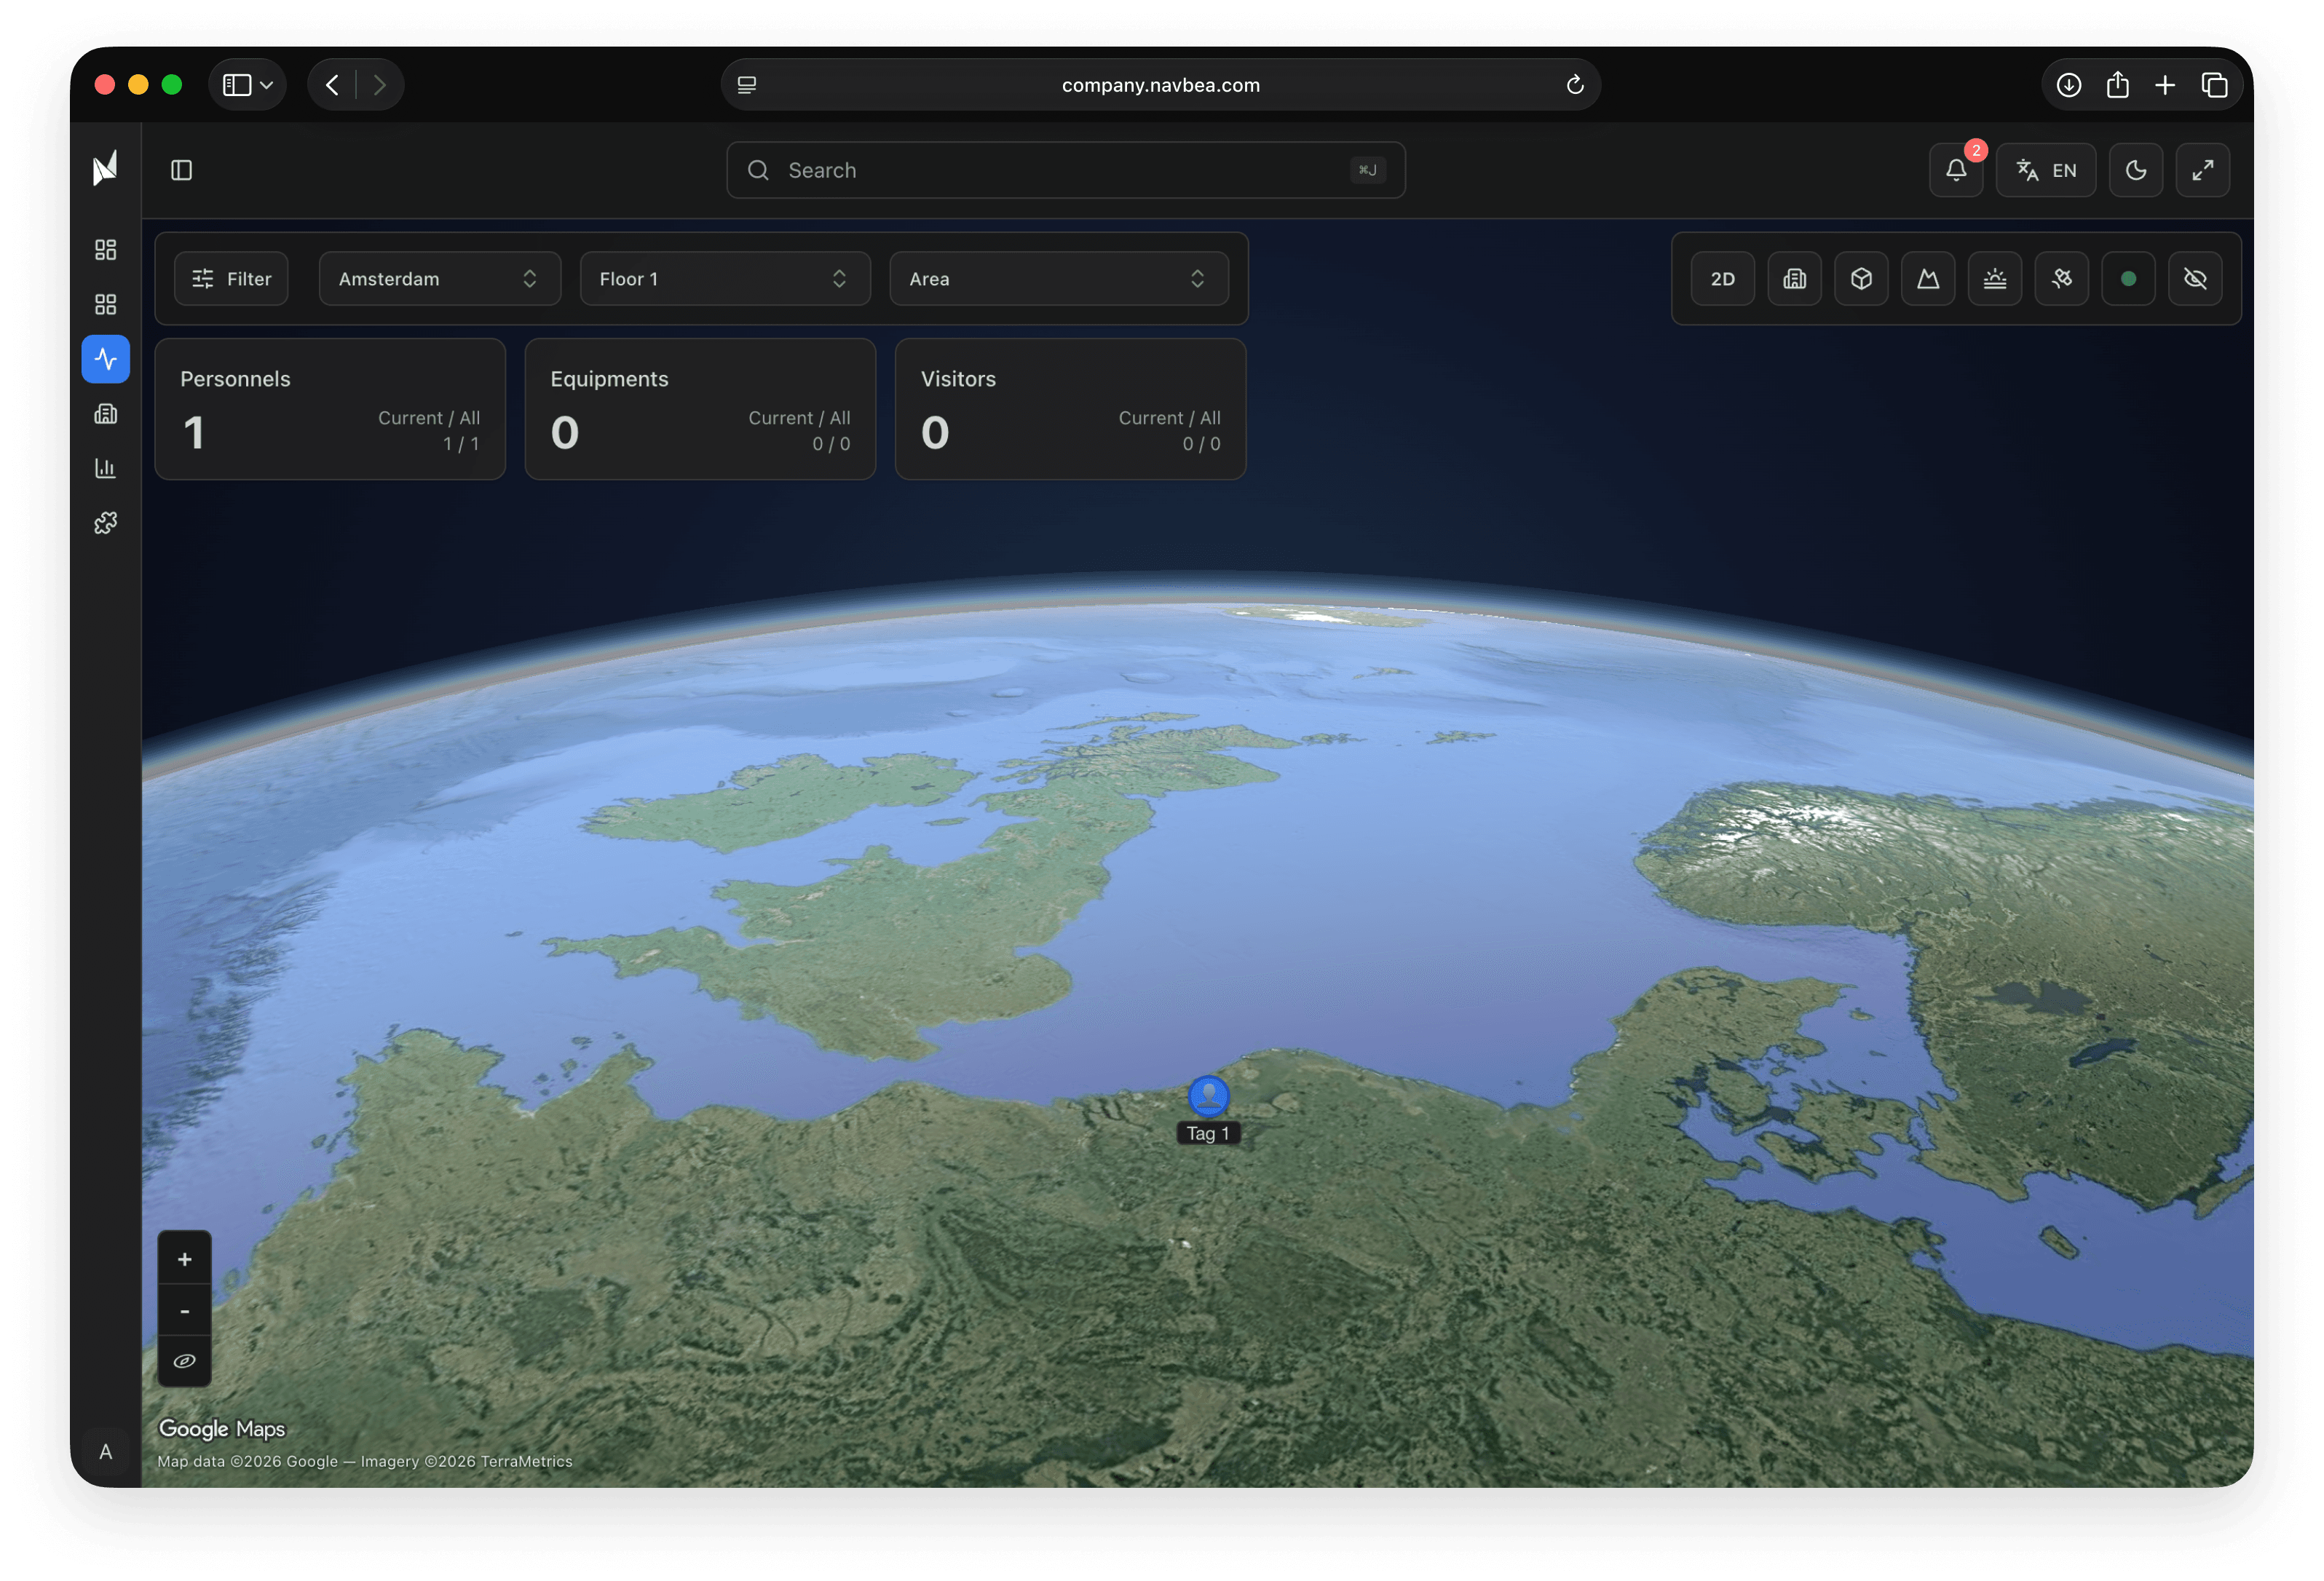
Task: Toggle the terrain mountain map icon
Action: [x=1928, y=279]
